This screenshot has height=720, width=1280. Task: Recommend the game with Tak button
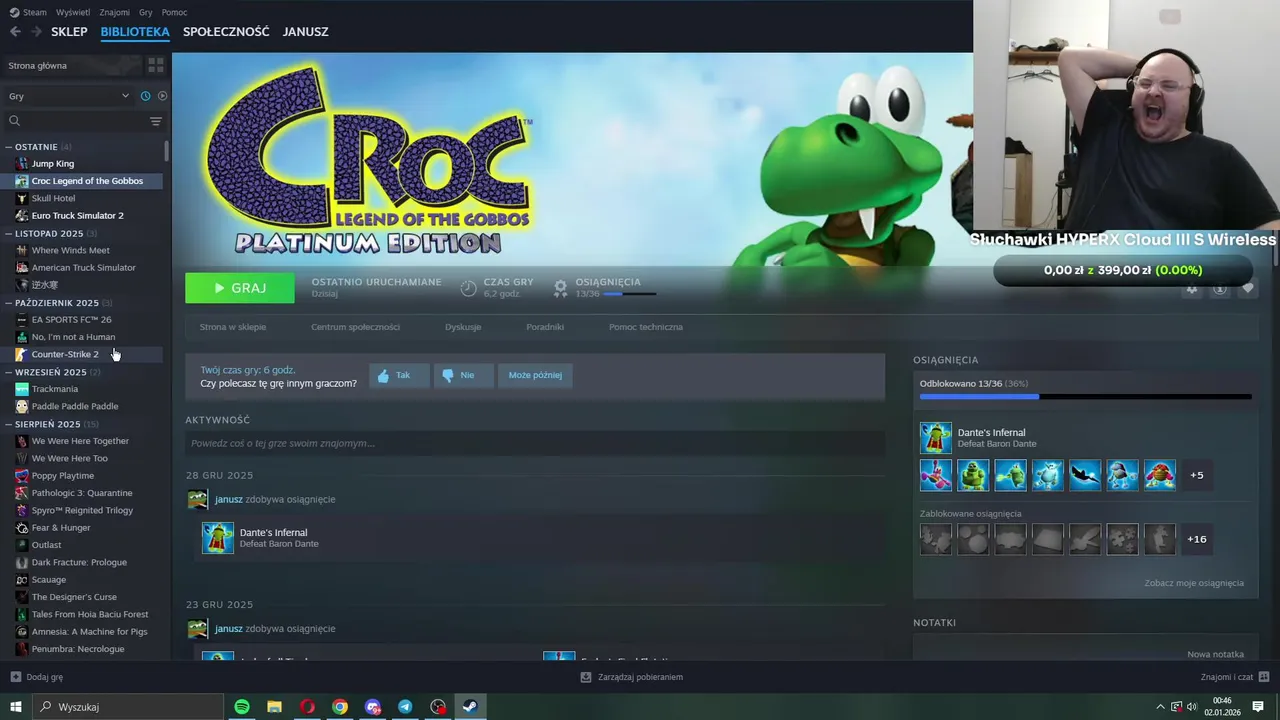coord(398,375)
